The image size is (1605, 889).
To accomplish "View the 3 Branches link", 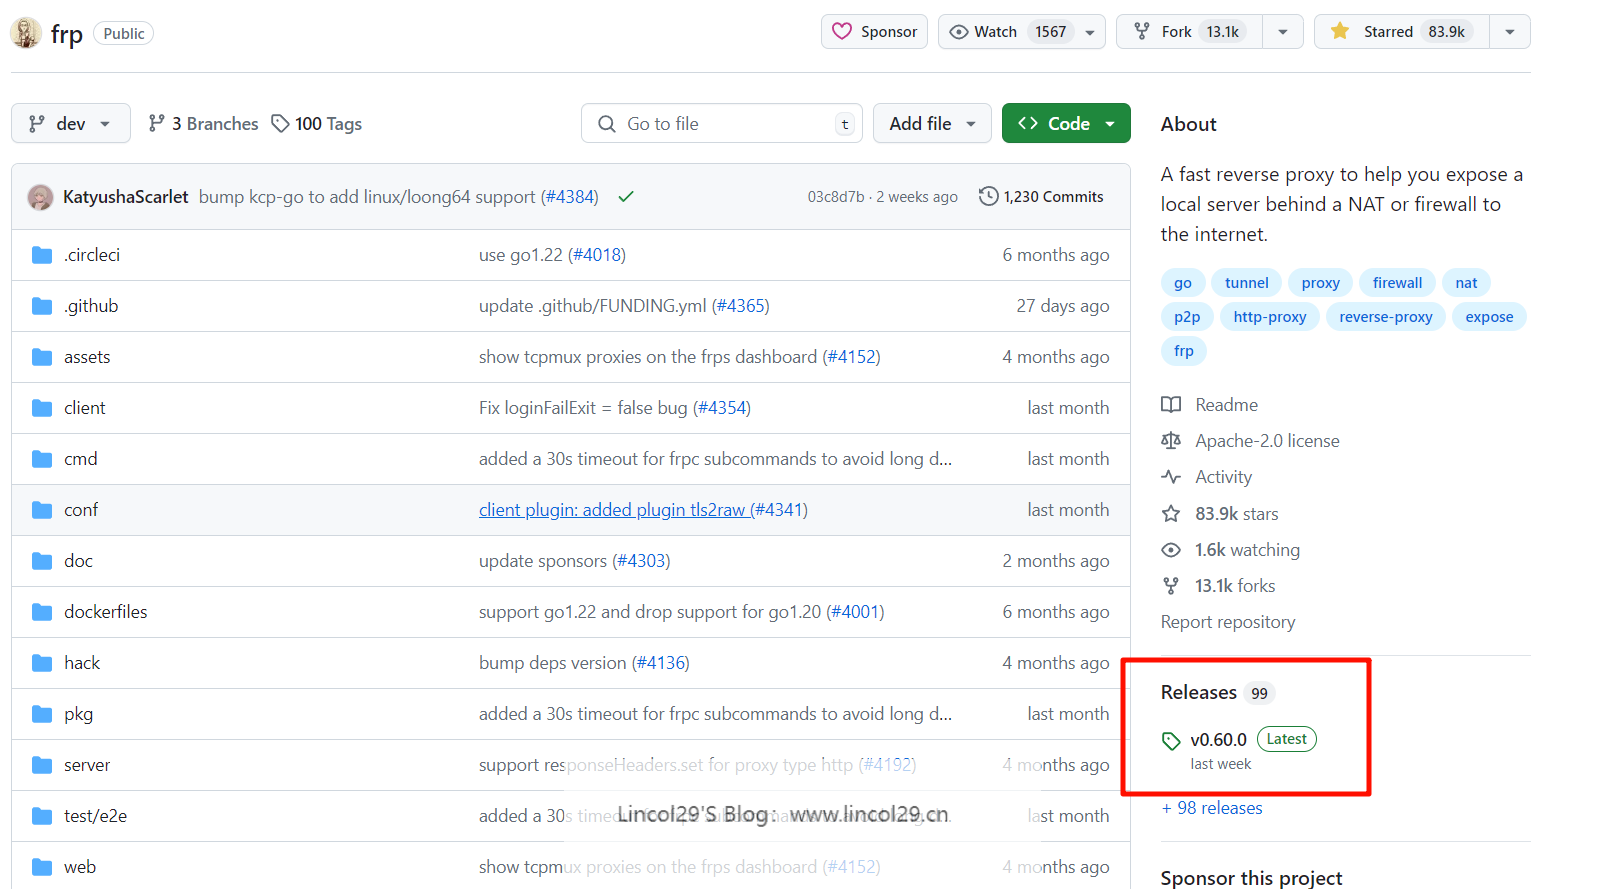I will [203, 123].
